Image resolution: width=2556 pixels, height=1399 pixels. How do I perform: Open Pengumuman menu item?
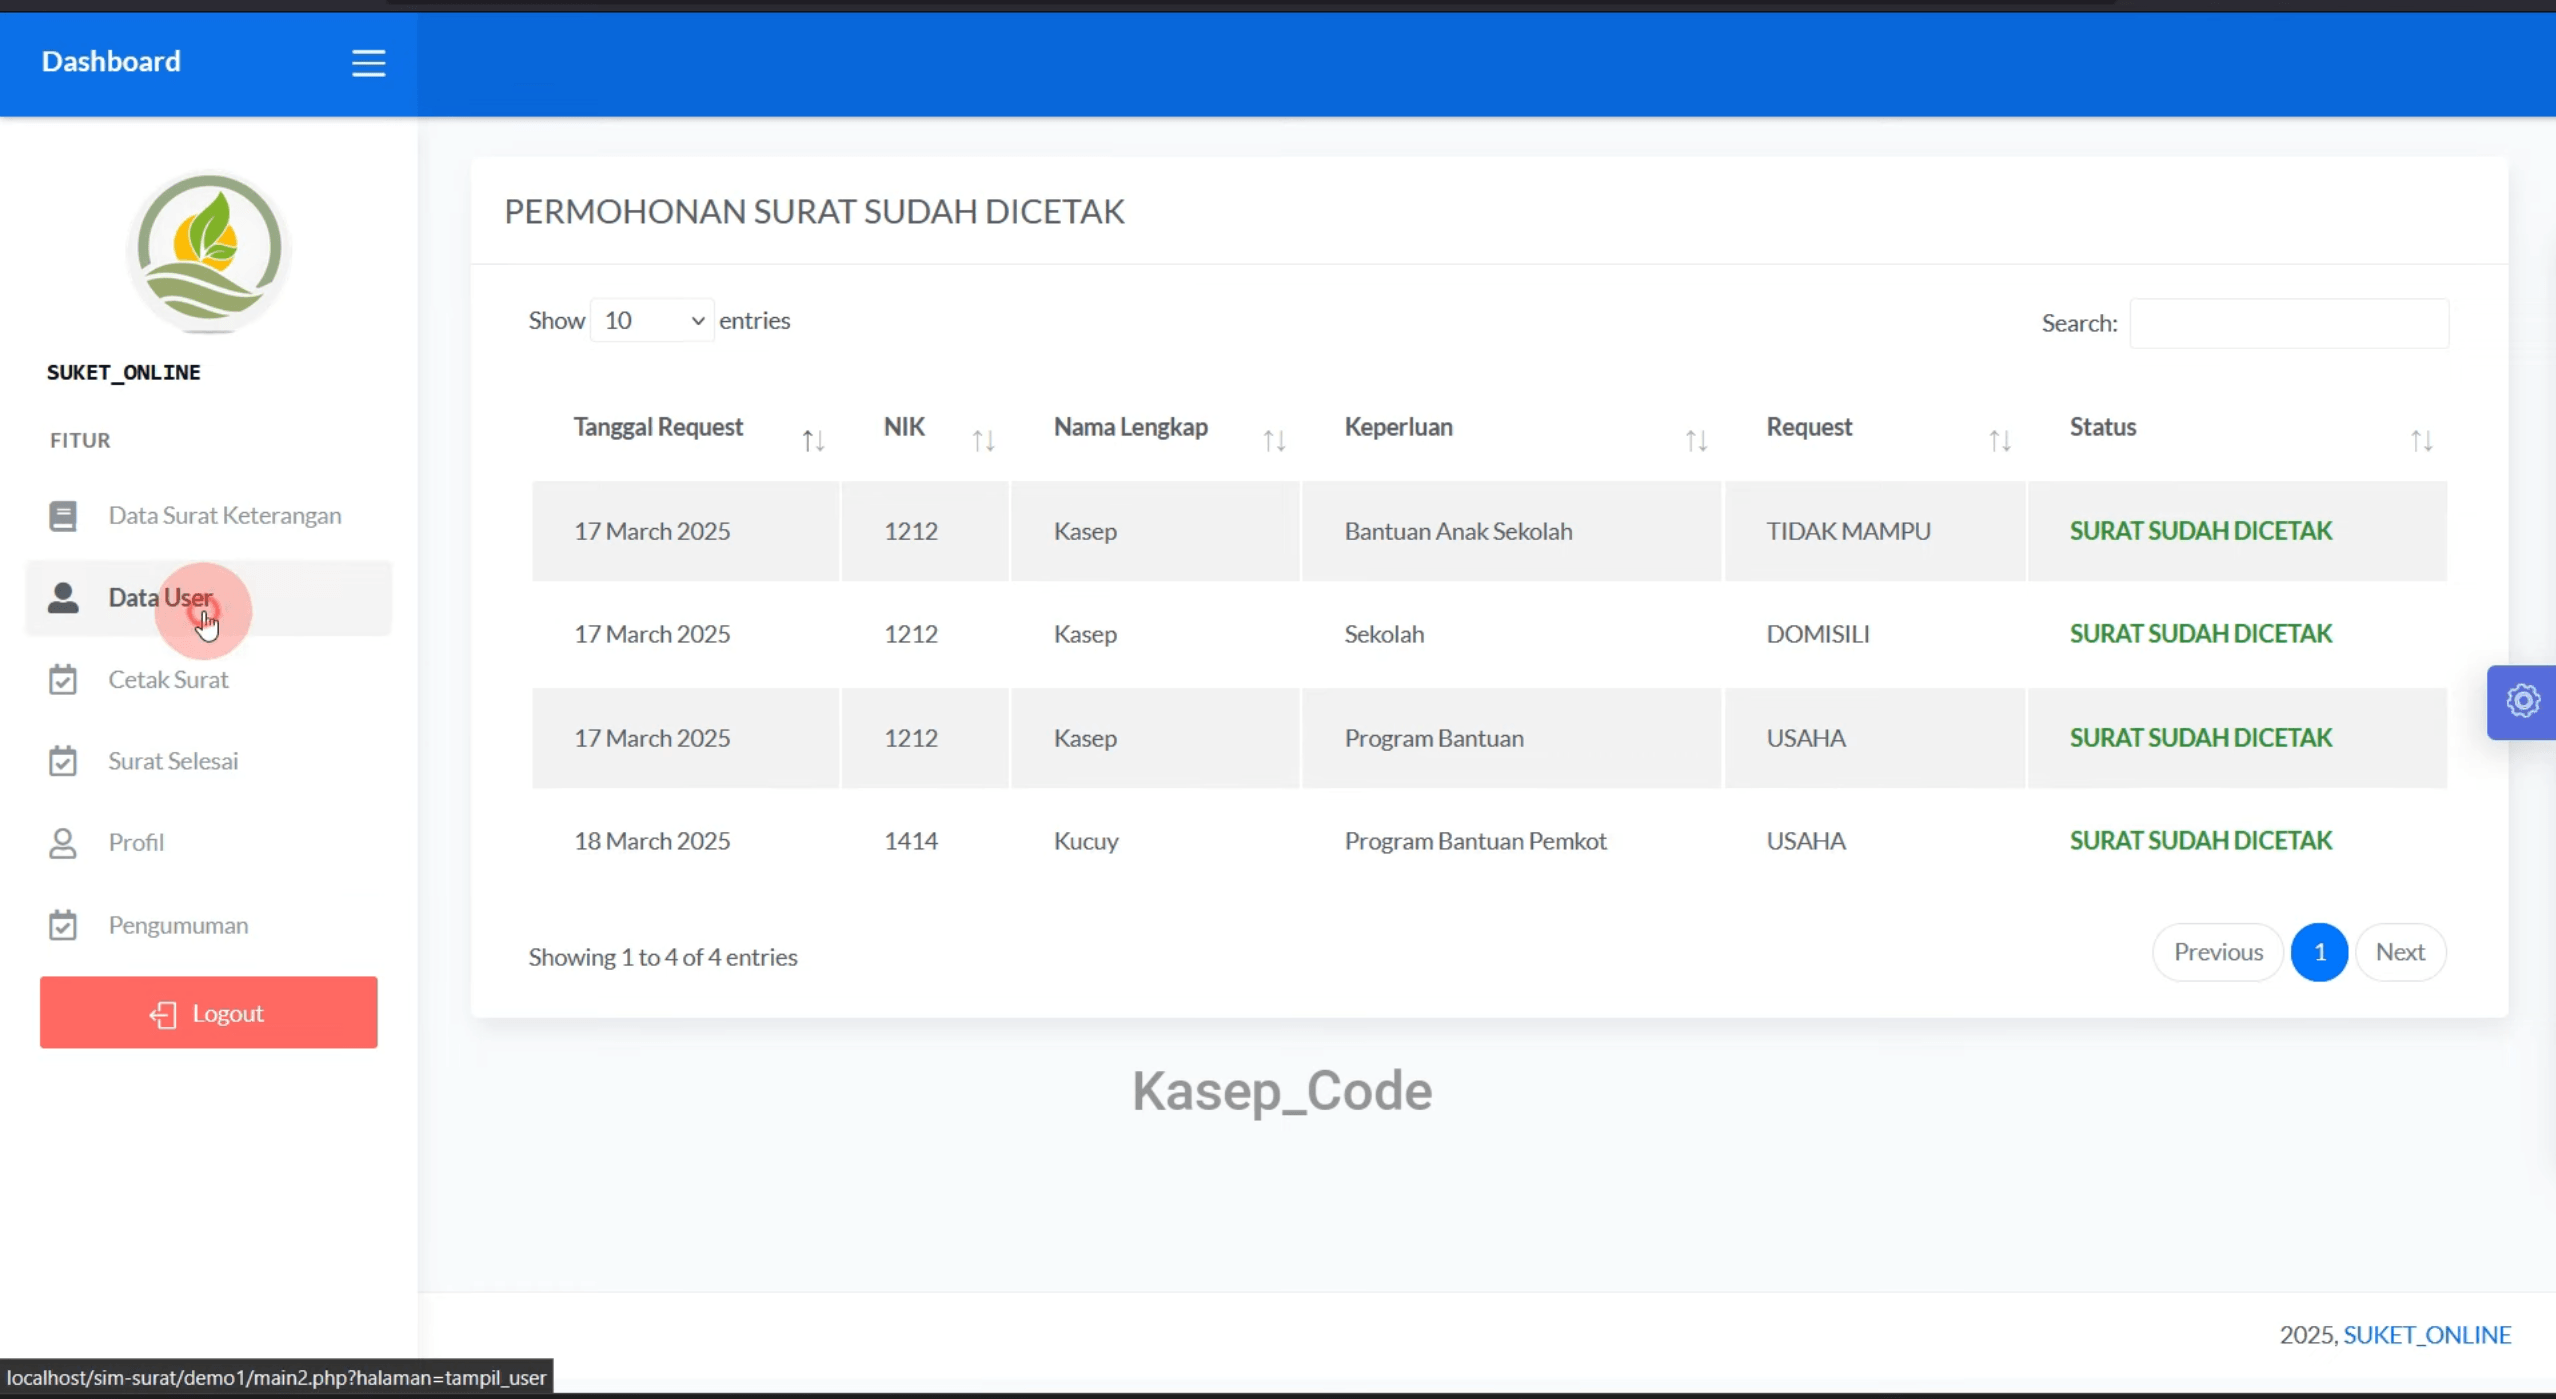coord(209,925)
